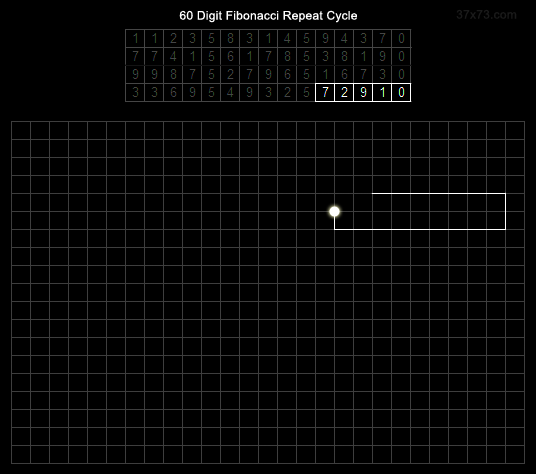The height and width of the screenshot is (474, 536).
Task: Click digit 8 in the third digit row
Action: pyautogui.click(x=173, y=75)
